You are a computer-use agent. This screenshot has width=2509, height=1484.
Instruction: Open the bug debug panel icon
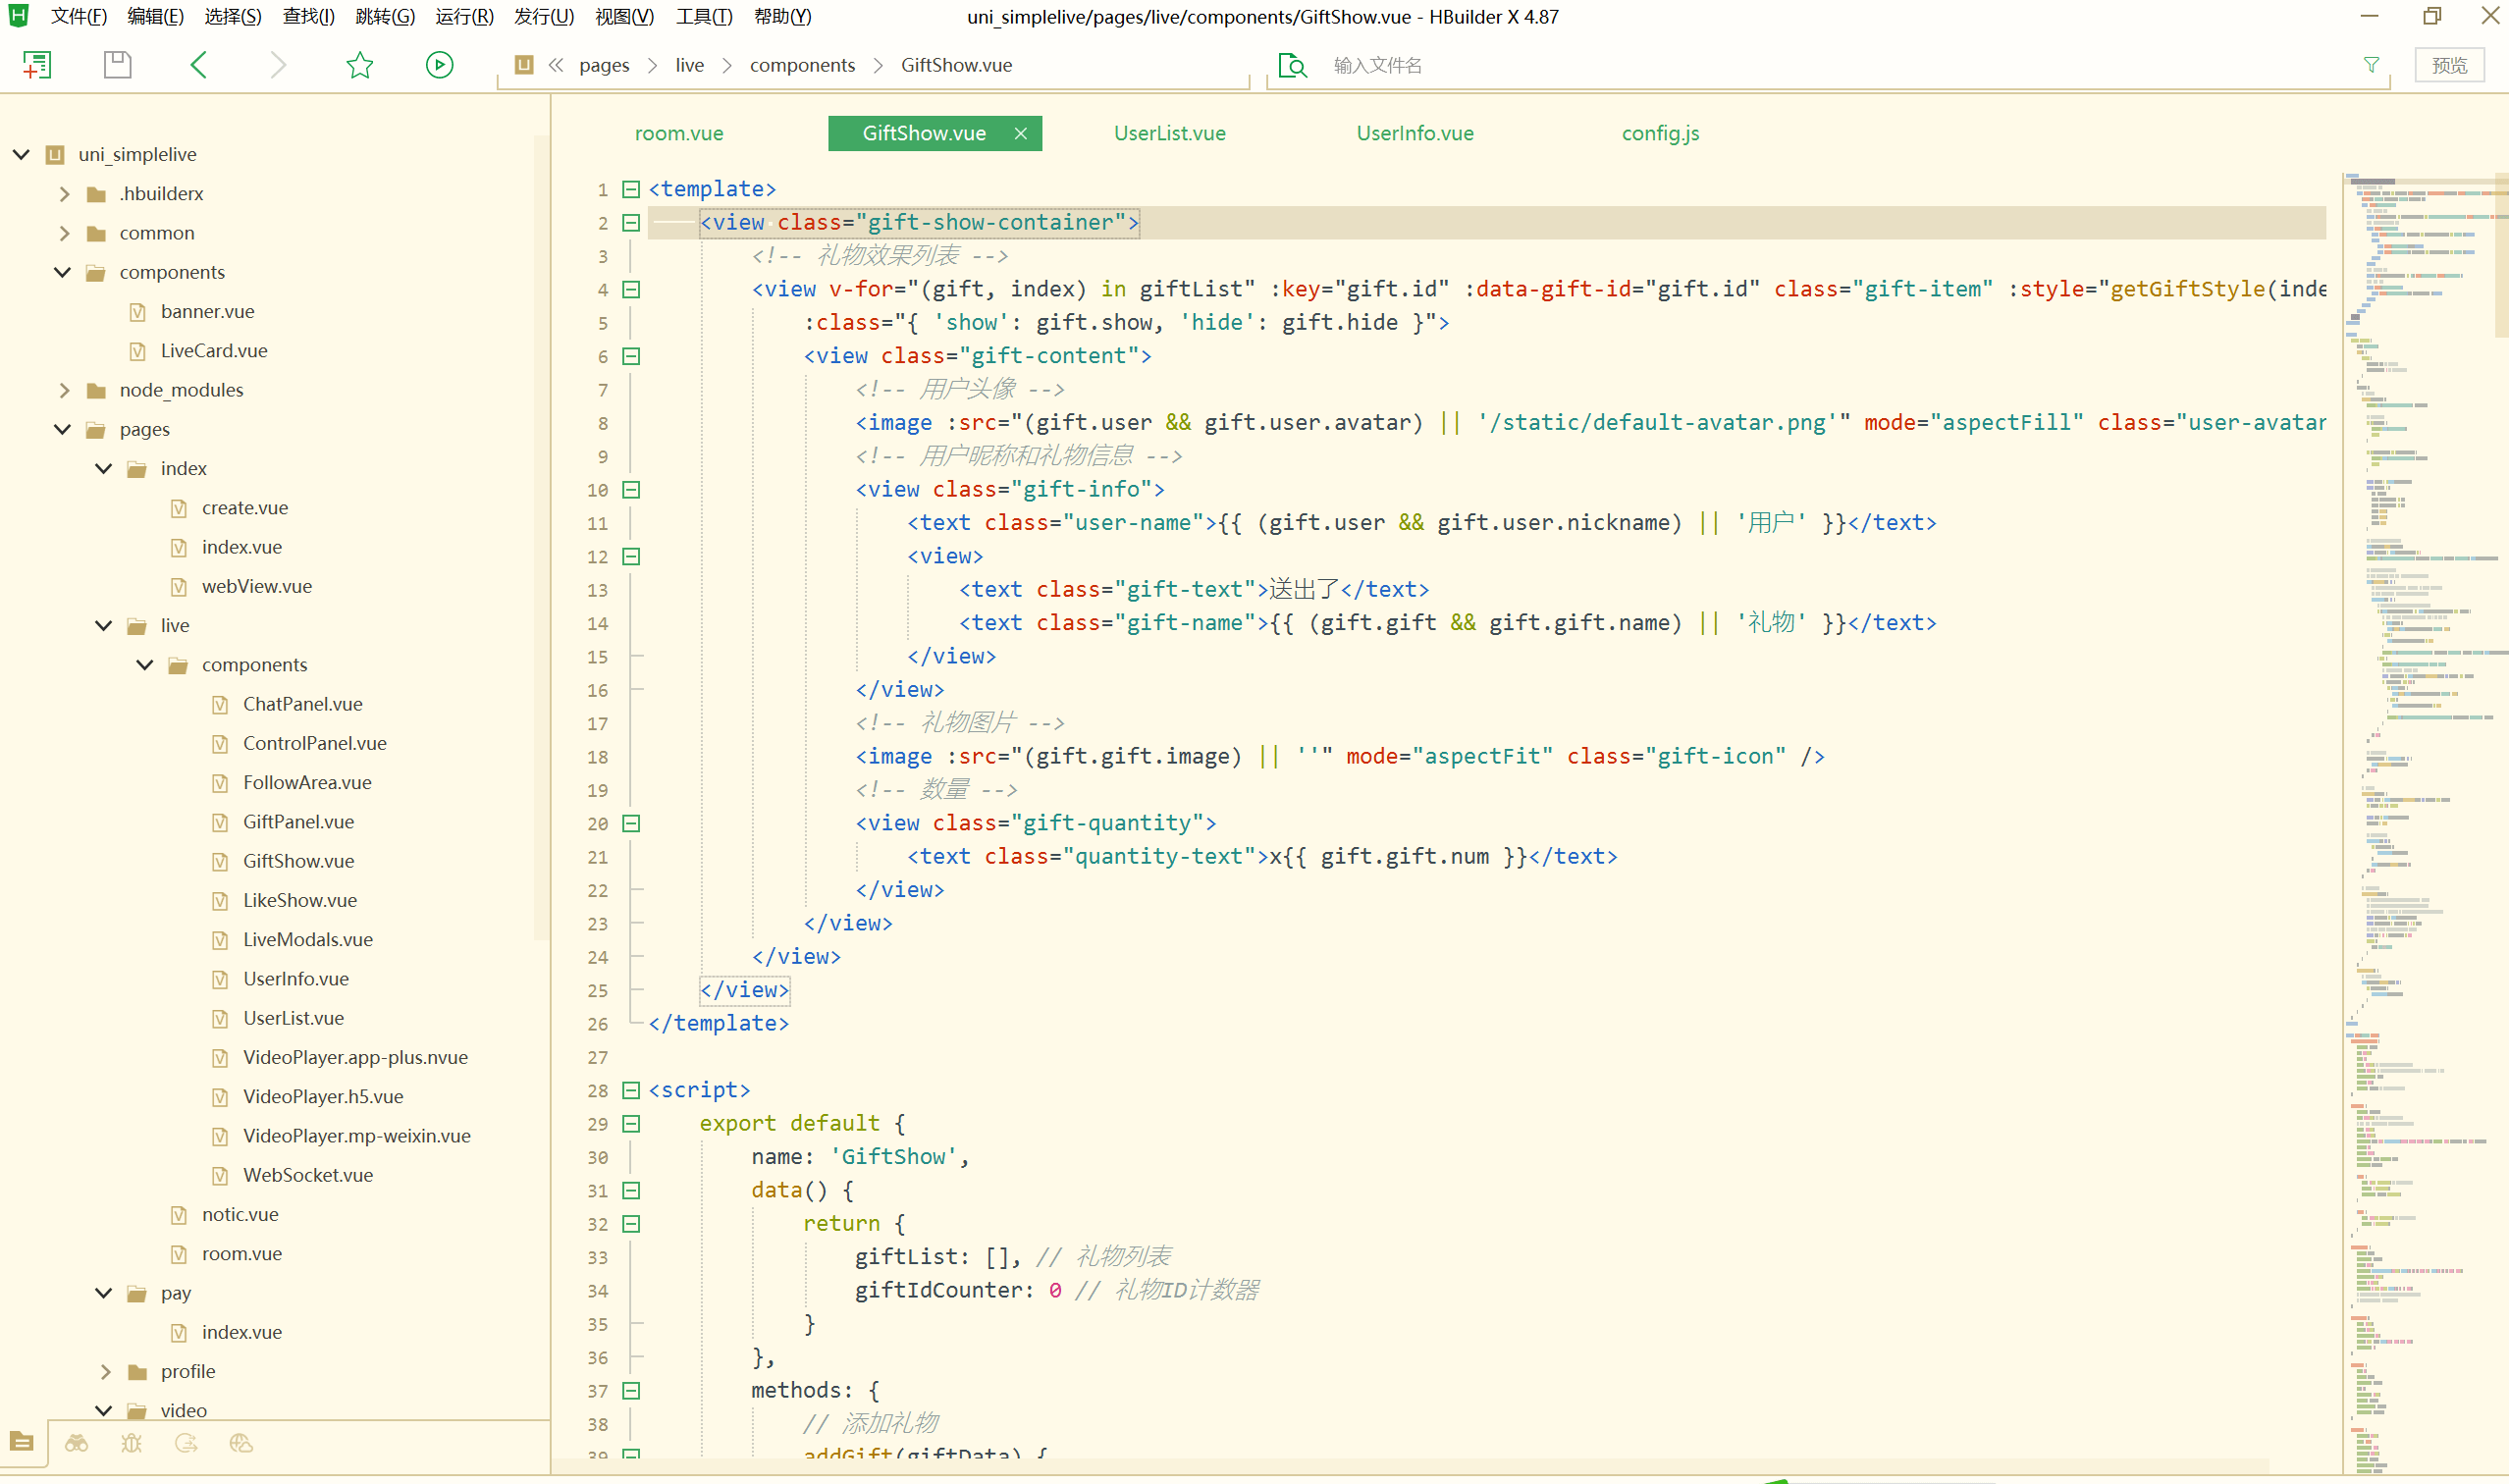coord(131,1443)
